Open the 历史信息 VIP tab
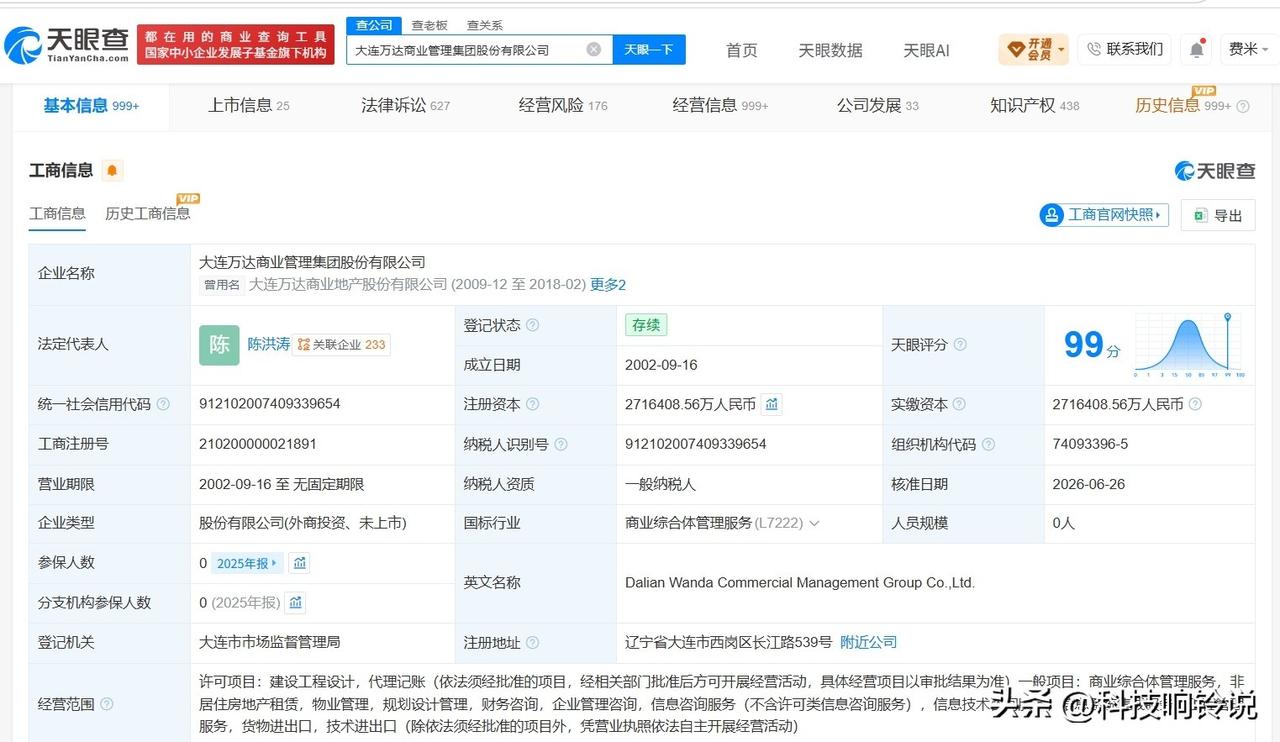The image size is (1280, 742). [x=1183, y=105]
